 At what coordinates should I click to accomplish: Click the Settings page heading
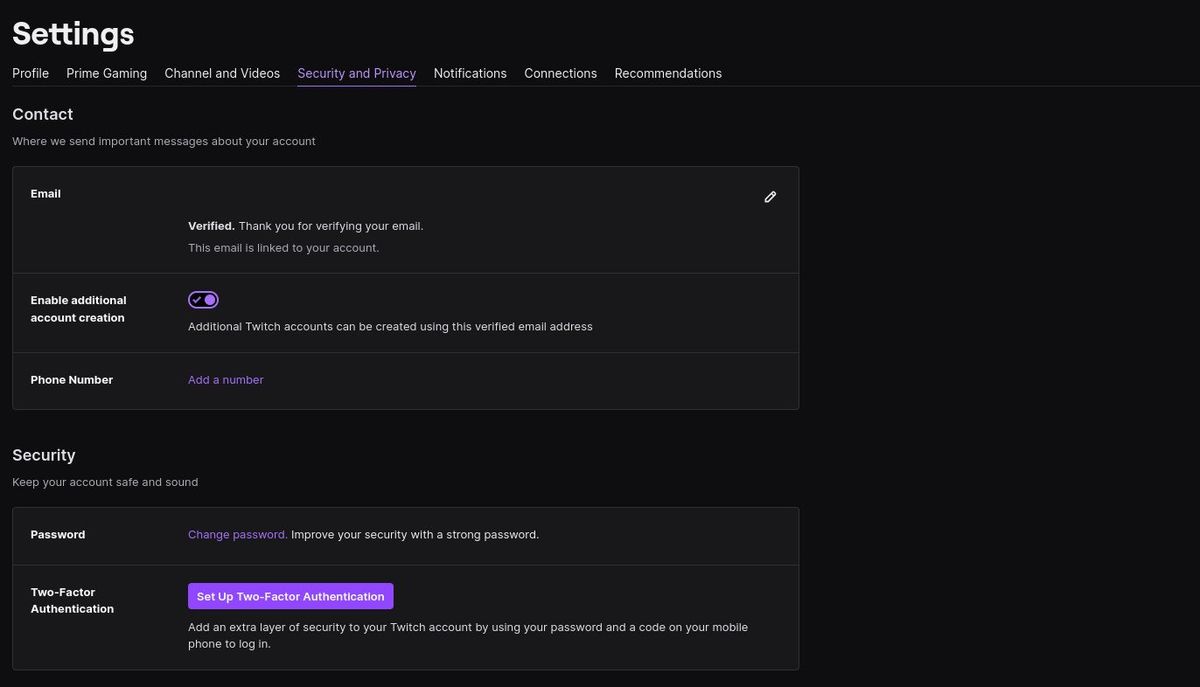pyautogui.click(x=73, y=34)
